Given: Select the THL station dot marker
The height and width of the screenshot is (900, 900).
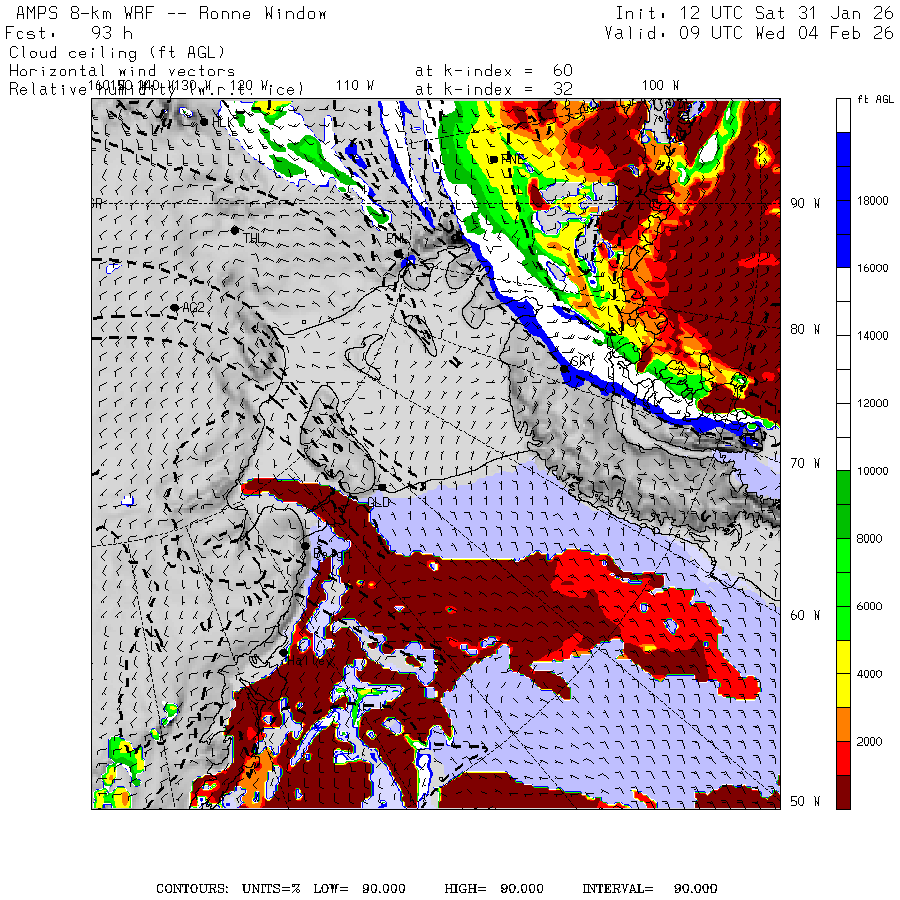Looking at the screenshot, I should click(235, 230).
